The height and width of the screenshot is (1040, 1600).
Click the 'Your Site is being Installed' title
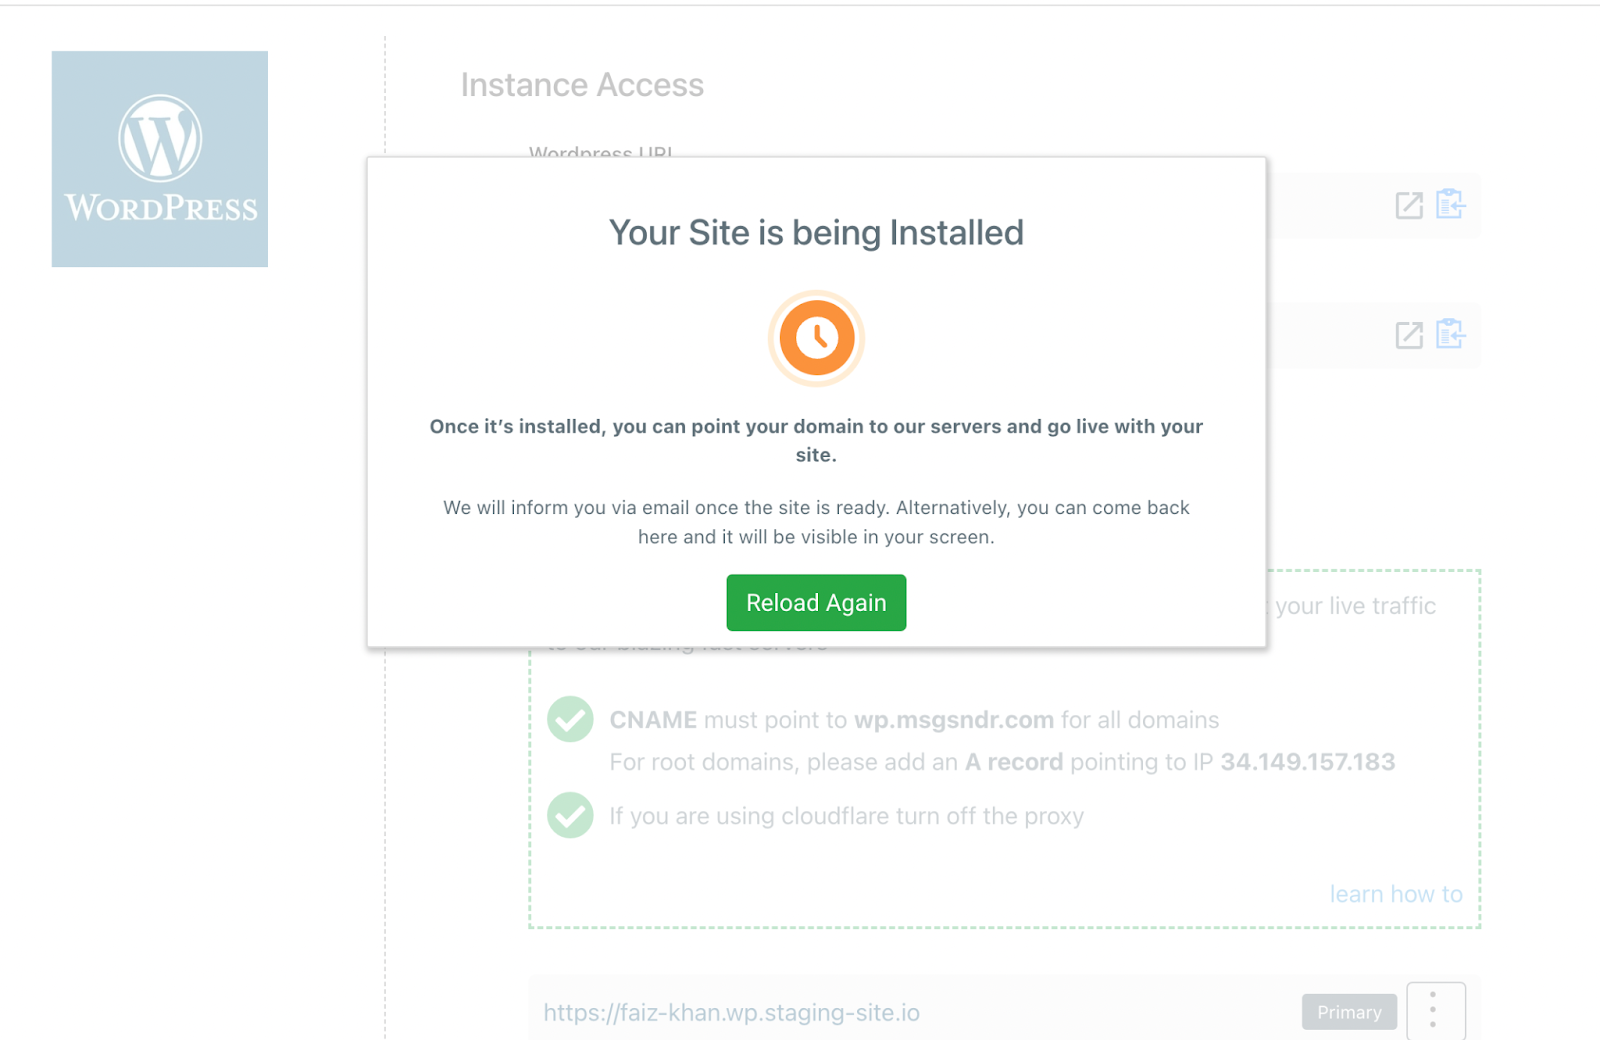click(816, 232)
